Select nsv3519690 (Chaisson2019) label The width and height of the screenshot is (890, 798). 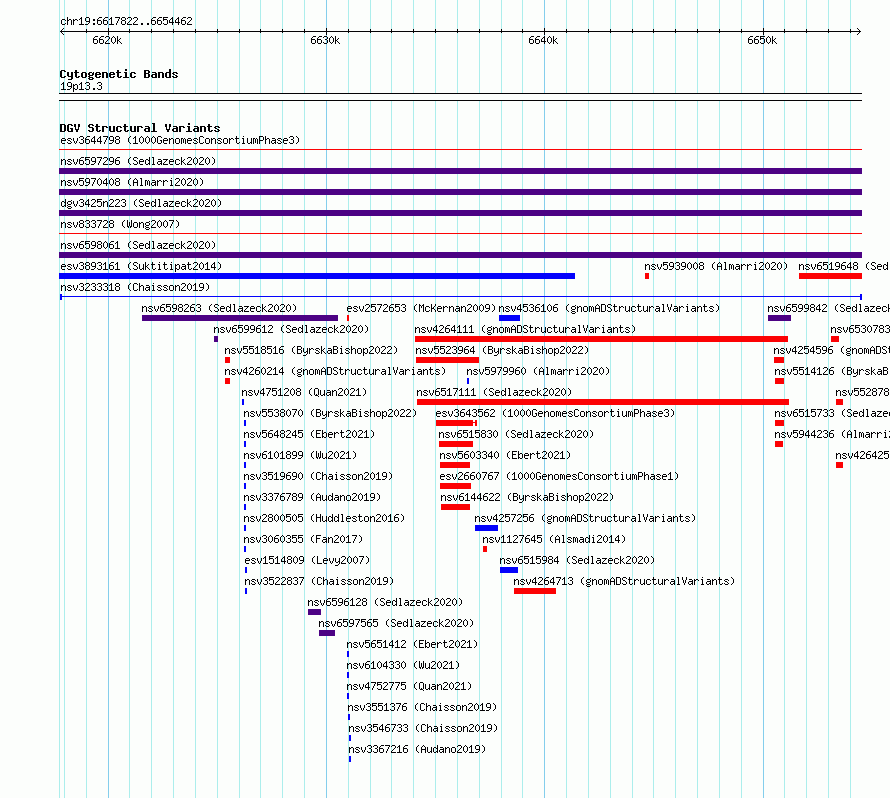tap(318, 476)
